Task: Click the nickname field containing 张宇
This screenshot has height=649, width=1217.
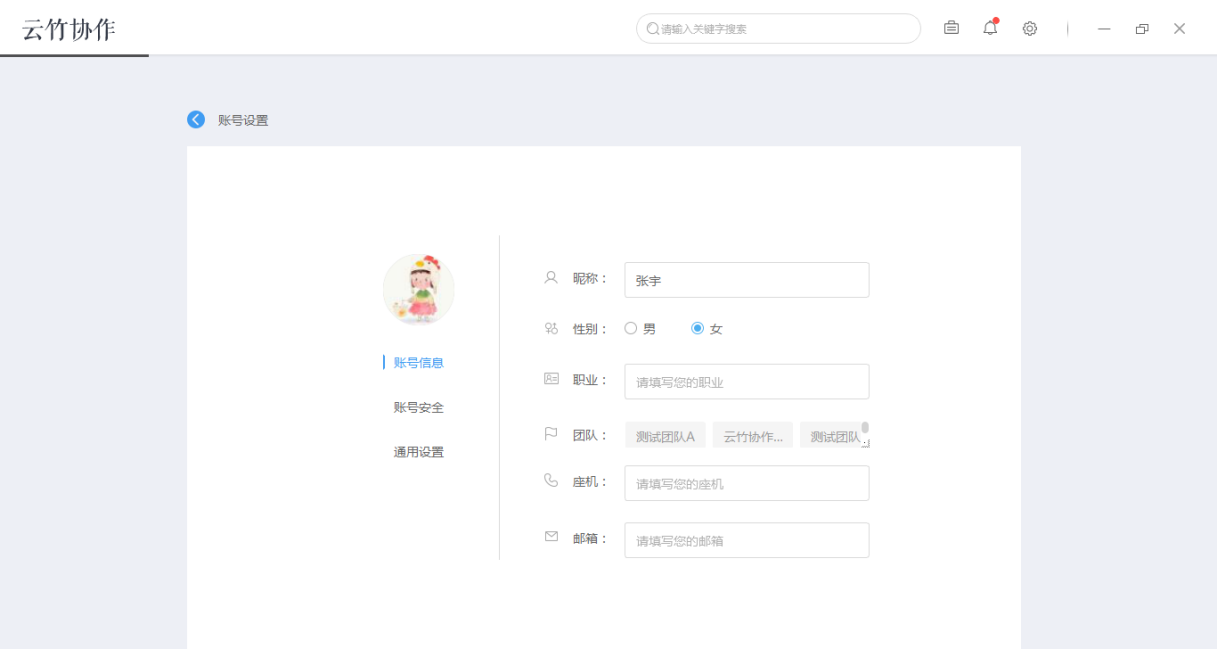Action: (x=746, y=279)
